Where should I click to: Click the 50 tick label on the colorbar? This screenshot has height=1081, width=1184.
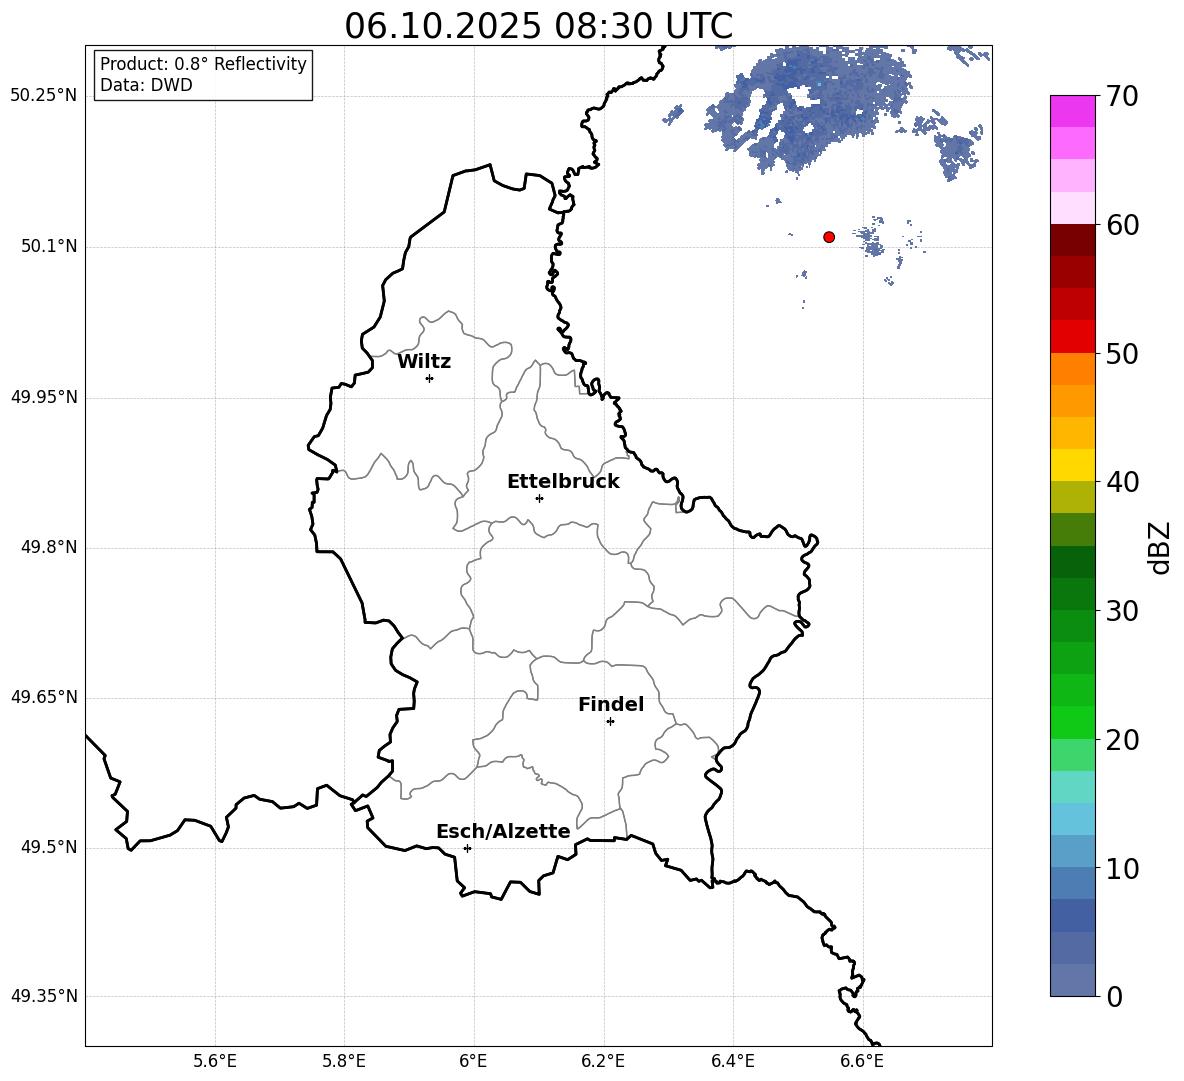pos(1122,353)
